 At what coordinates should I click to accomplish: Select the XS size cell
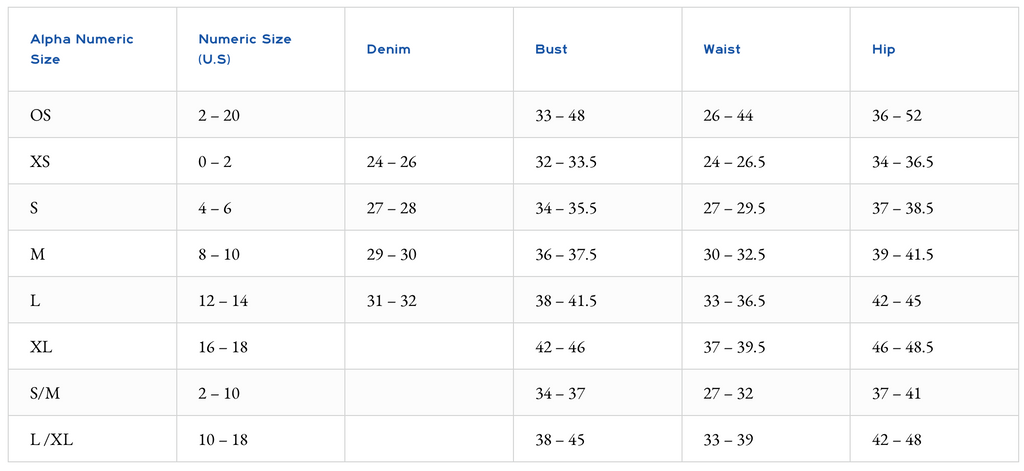40,162
